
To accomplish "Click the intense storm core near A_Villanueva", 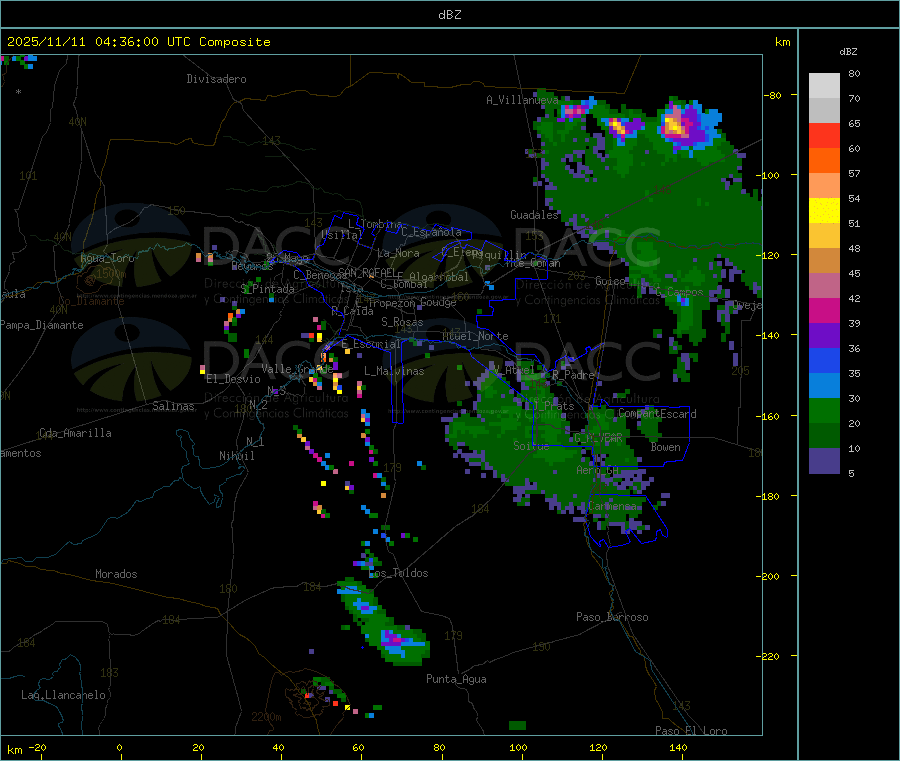I will click(676, 124).
